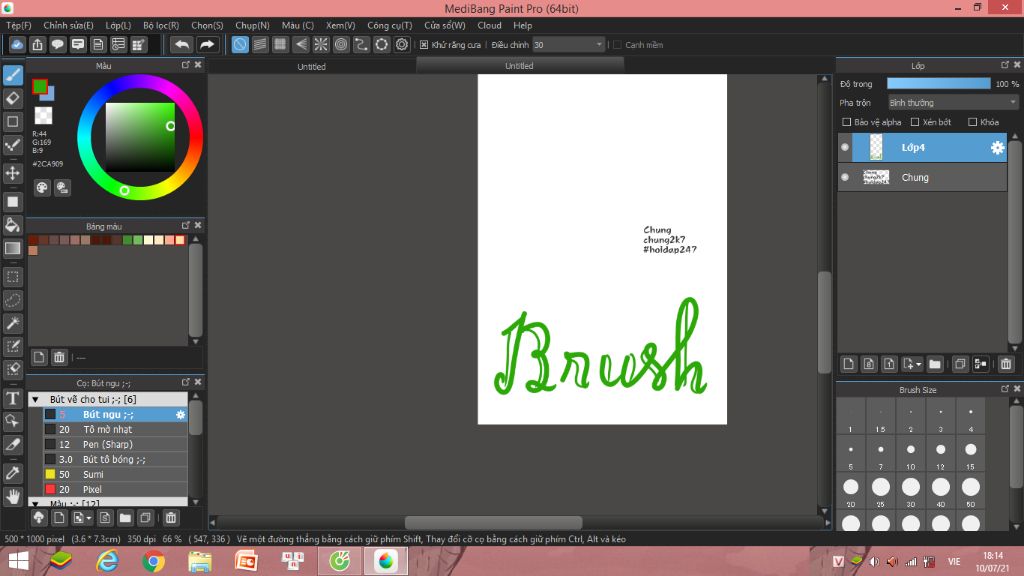The image size is (1024, 576).
Task: Enable the radial snap guide
Action: [x=321, y=44]
